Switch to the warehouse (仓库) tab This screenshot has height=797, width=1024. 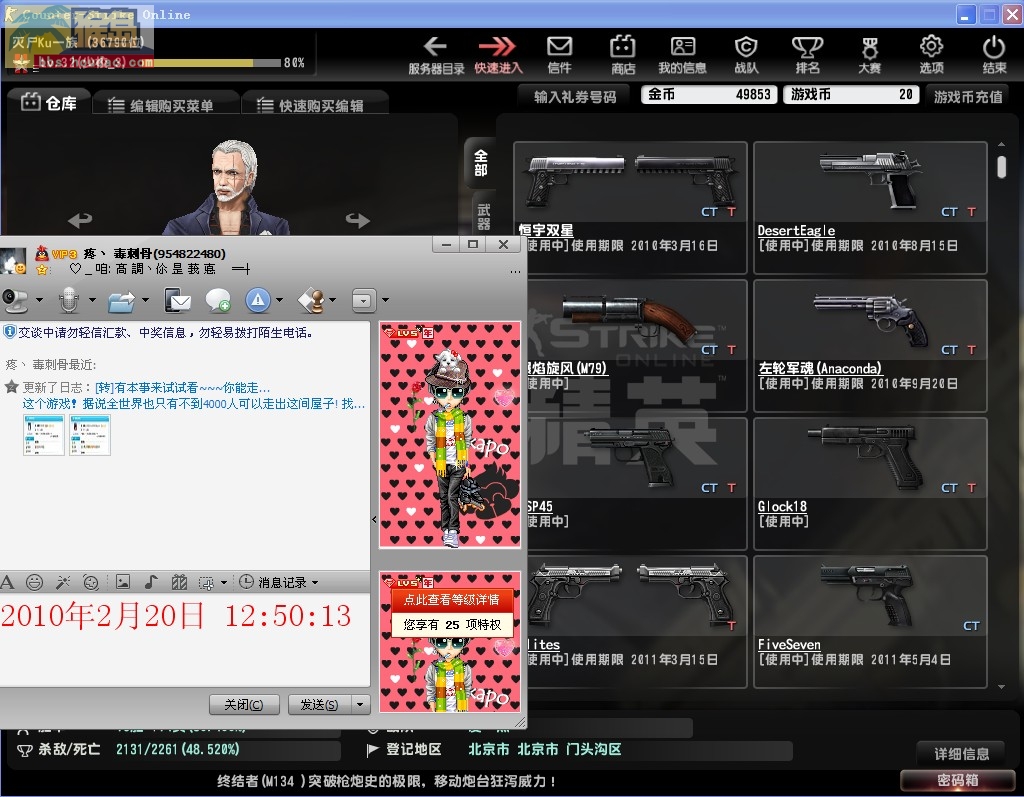pos(50,103)
